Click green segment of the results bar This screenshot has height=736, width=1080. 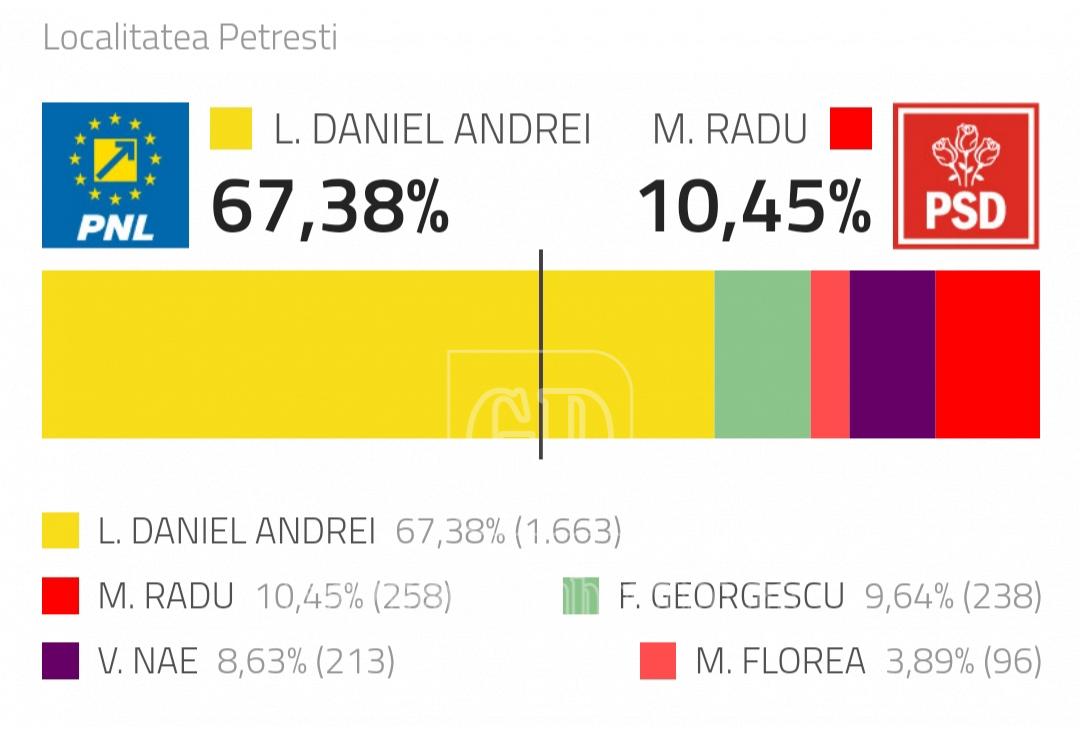point(762,354)
